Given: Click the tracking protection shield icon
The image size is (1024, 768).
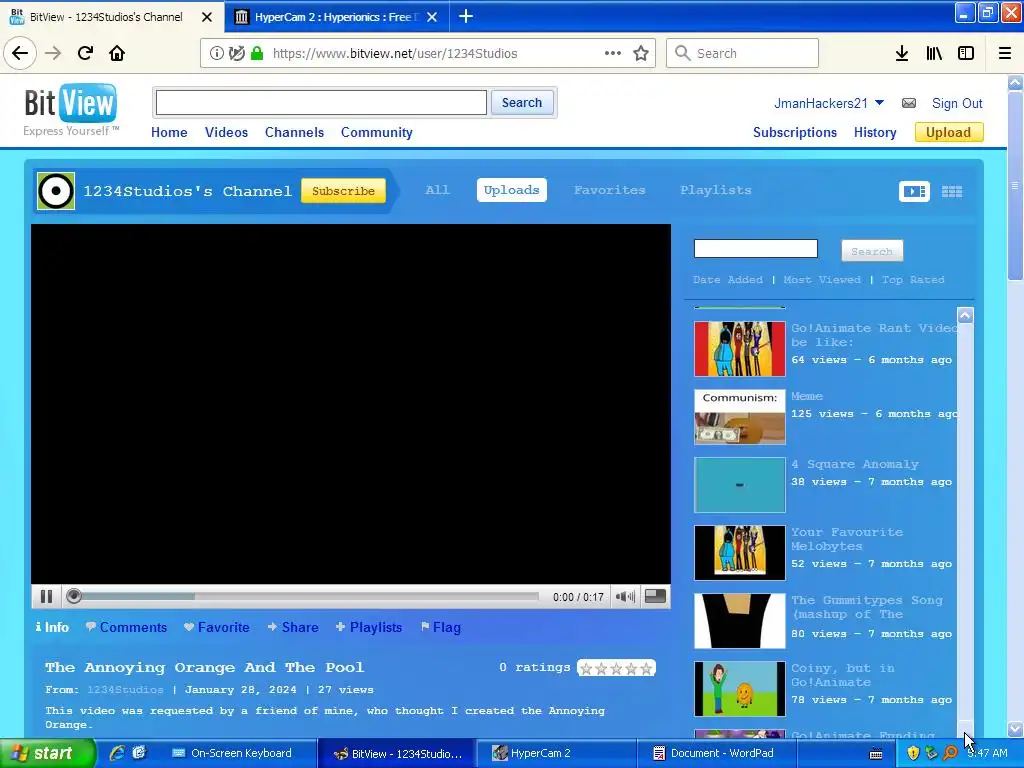Looking at the screenshot, I should click(237, 53).
